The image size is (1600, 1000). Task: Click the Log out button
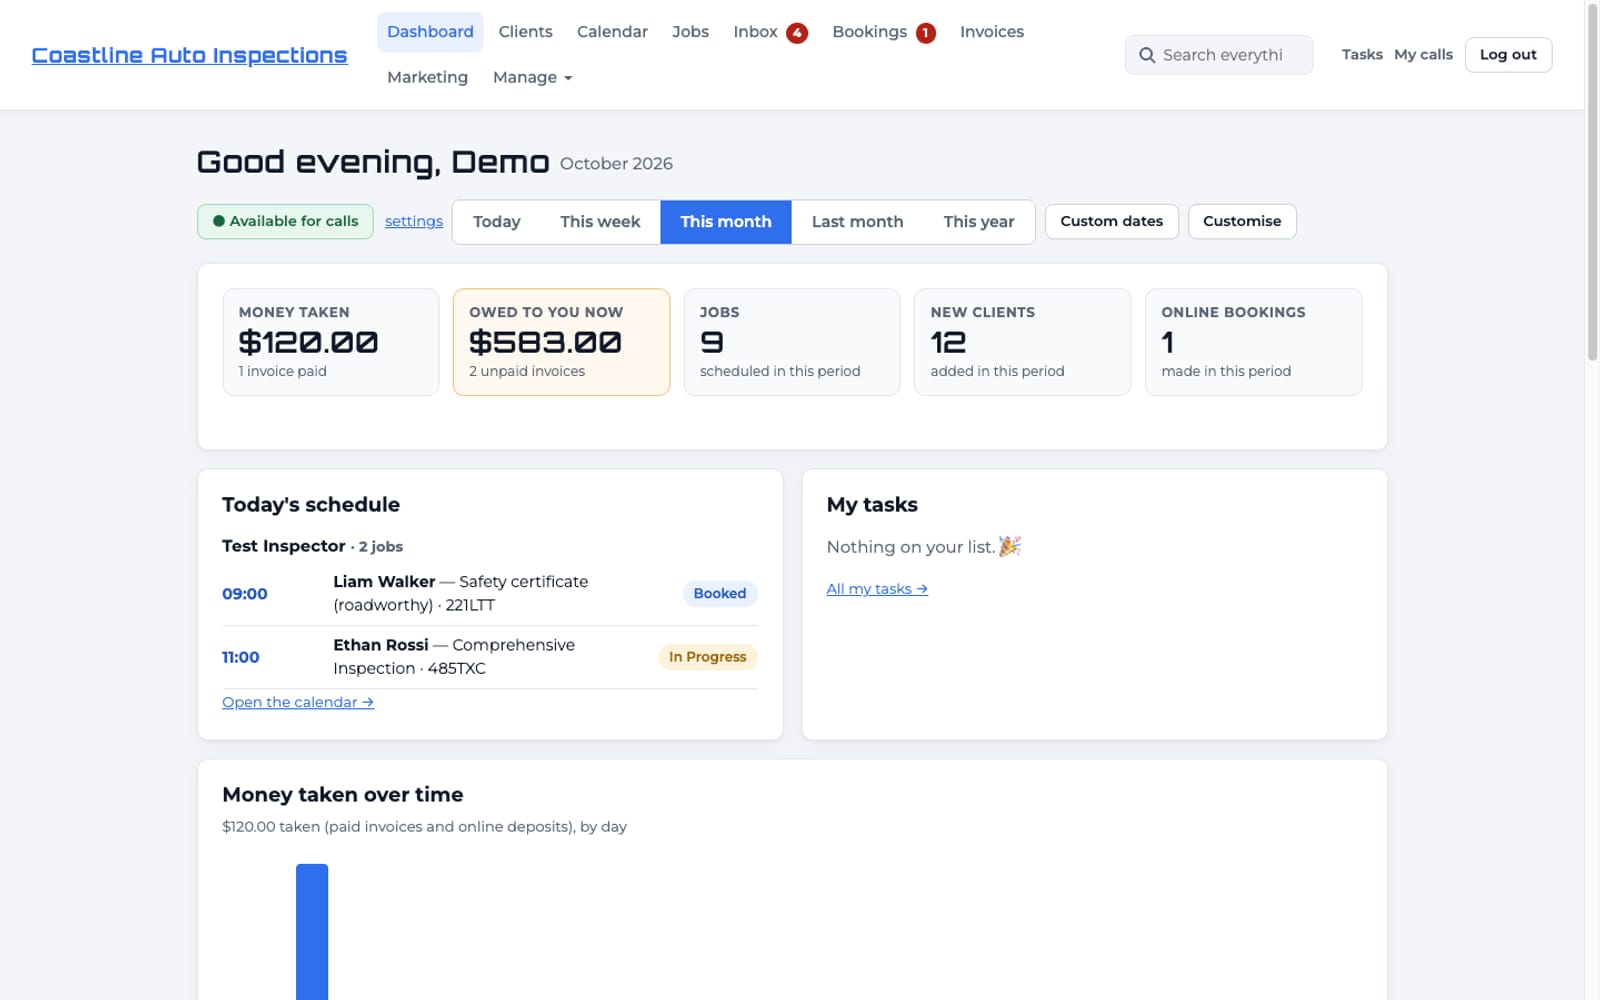(1508, 55)
